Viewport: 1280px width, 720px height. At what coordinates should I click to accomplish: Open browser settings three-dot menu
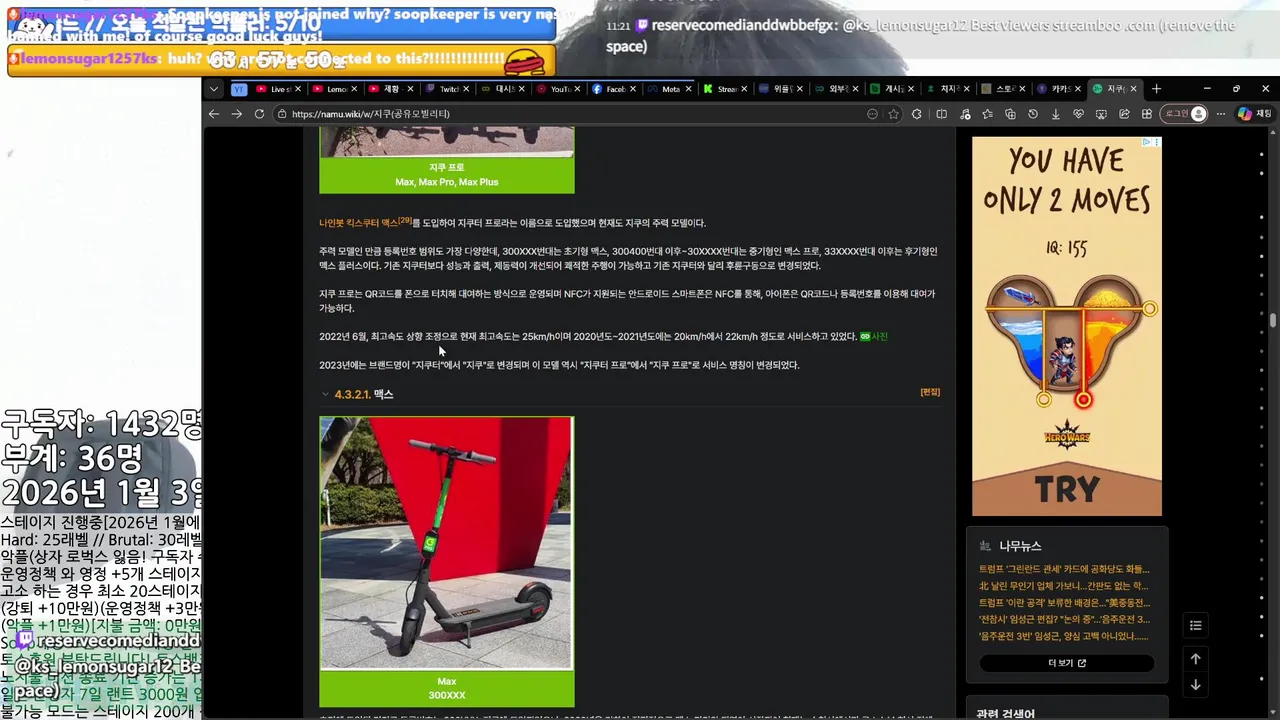point(1220,114)
